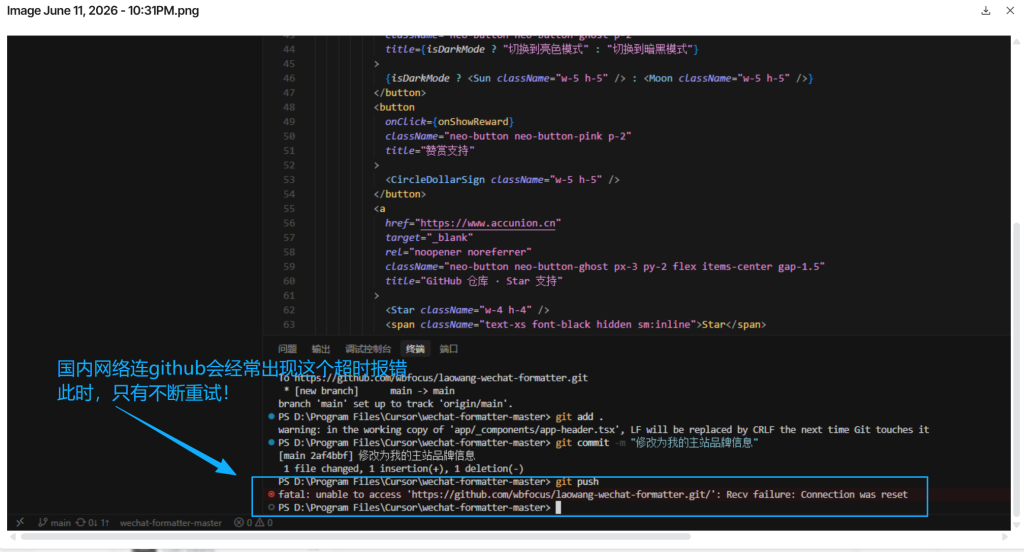Switch to the 输出 panel tab
The image size is (1024, 552).
[x=321, y=349]
